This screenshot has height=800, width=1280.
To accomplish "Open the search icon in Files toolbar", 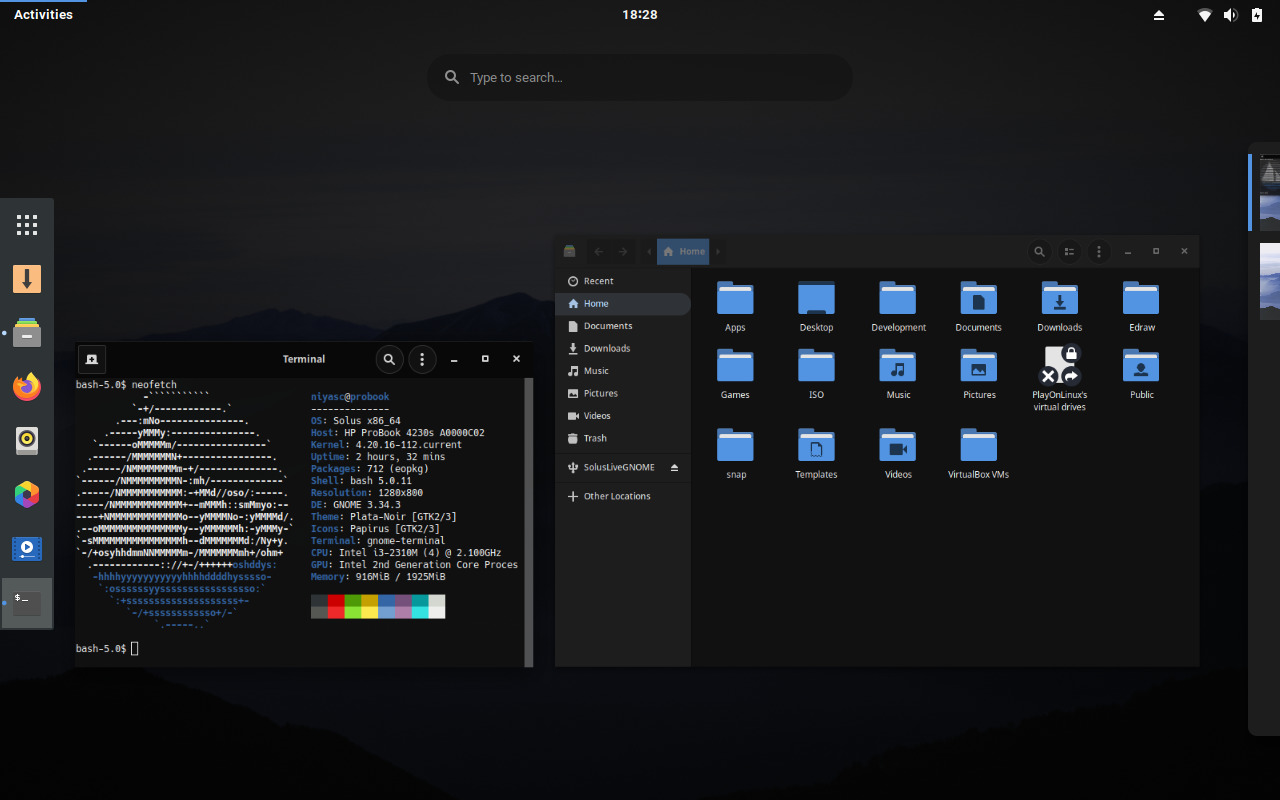I will tap(1039, 252).
